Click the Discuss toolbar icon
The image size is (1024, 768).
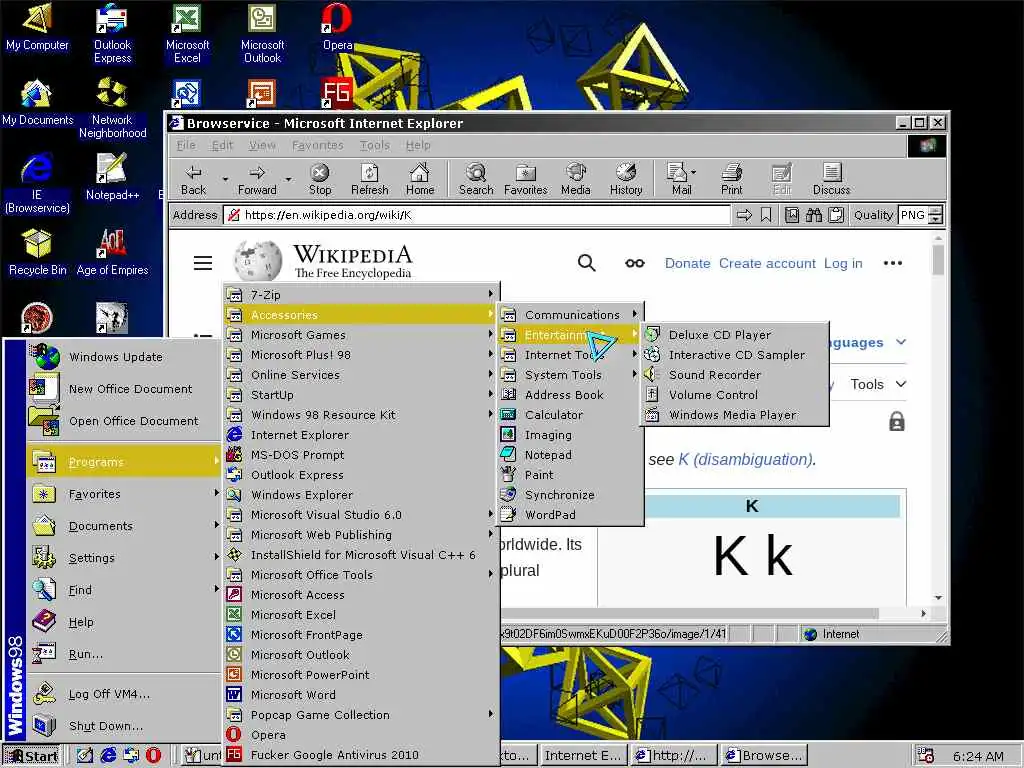[x=831, y=180]
